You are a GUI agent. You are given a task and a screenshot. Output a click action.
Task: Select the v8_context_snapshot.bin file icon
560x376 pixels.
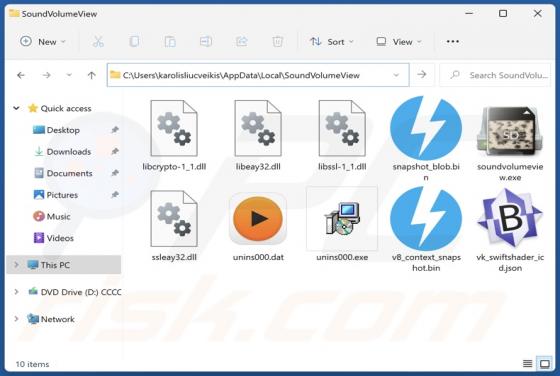(x=426, y=218)
